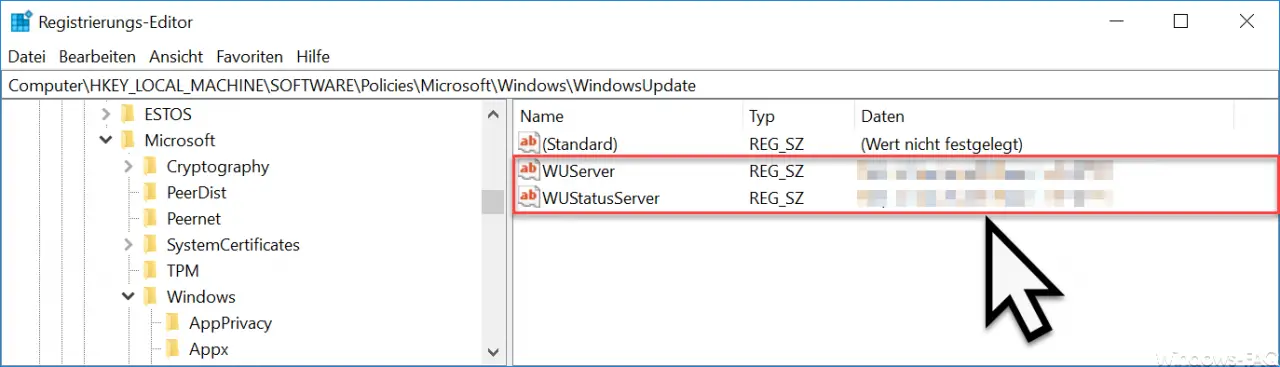This screenshot has height=367, width=1280.
Task: Select the Microsoft folder icon
Action: 127,140
